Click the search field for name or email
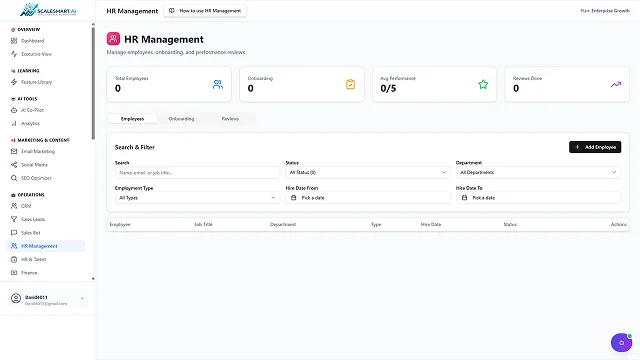The height and width of the screenshot is (360, 640). click(x=197, y=172)
